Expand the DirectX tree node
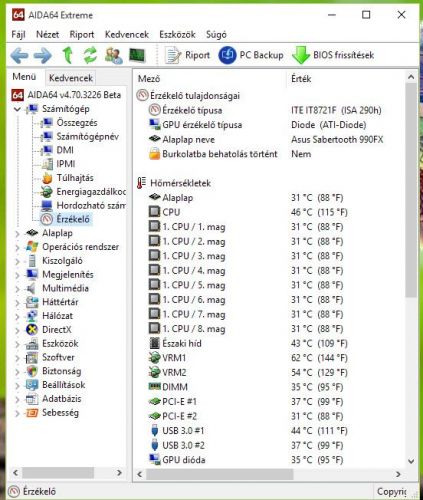423x500 pixels. pos(17,330)
